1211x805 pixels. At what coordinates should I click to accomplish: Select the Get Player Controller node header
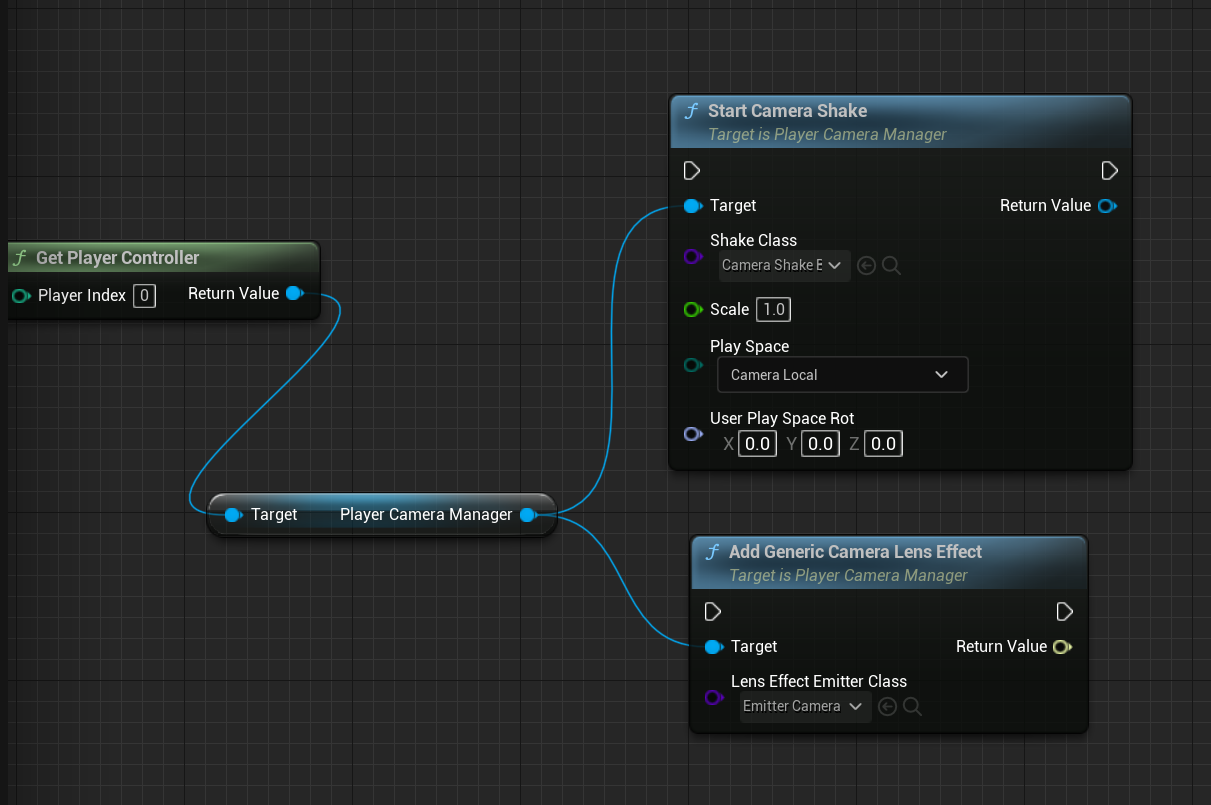pos(118,258)
